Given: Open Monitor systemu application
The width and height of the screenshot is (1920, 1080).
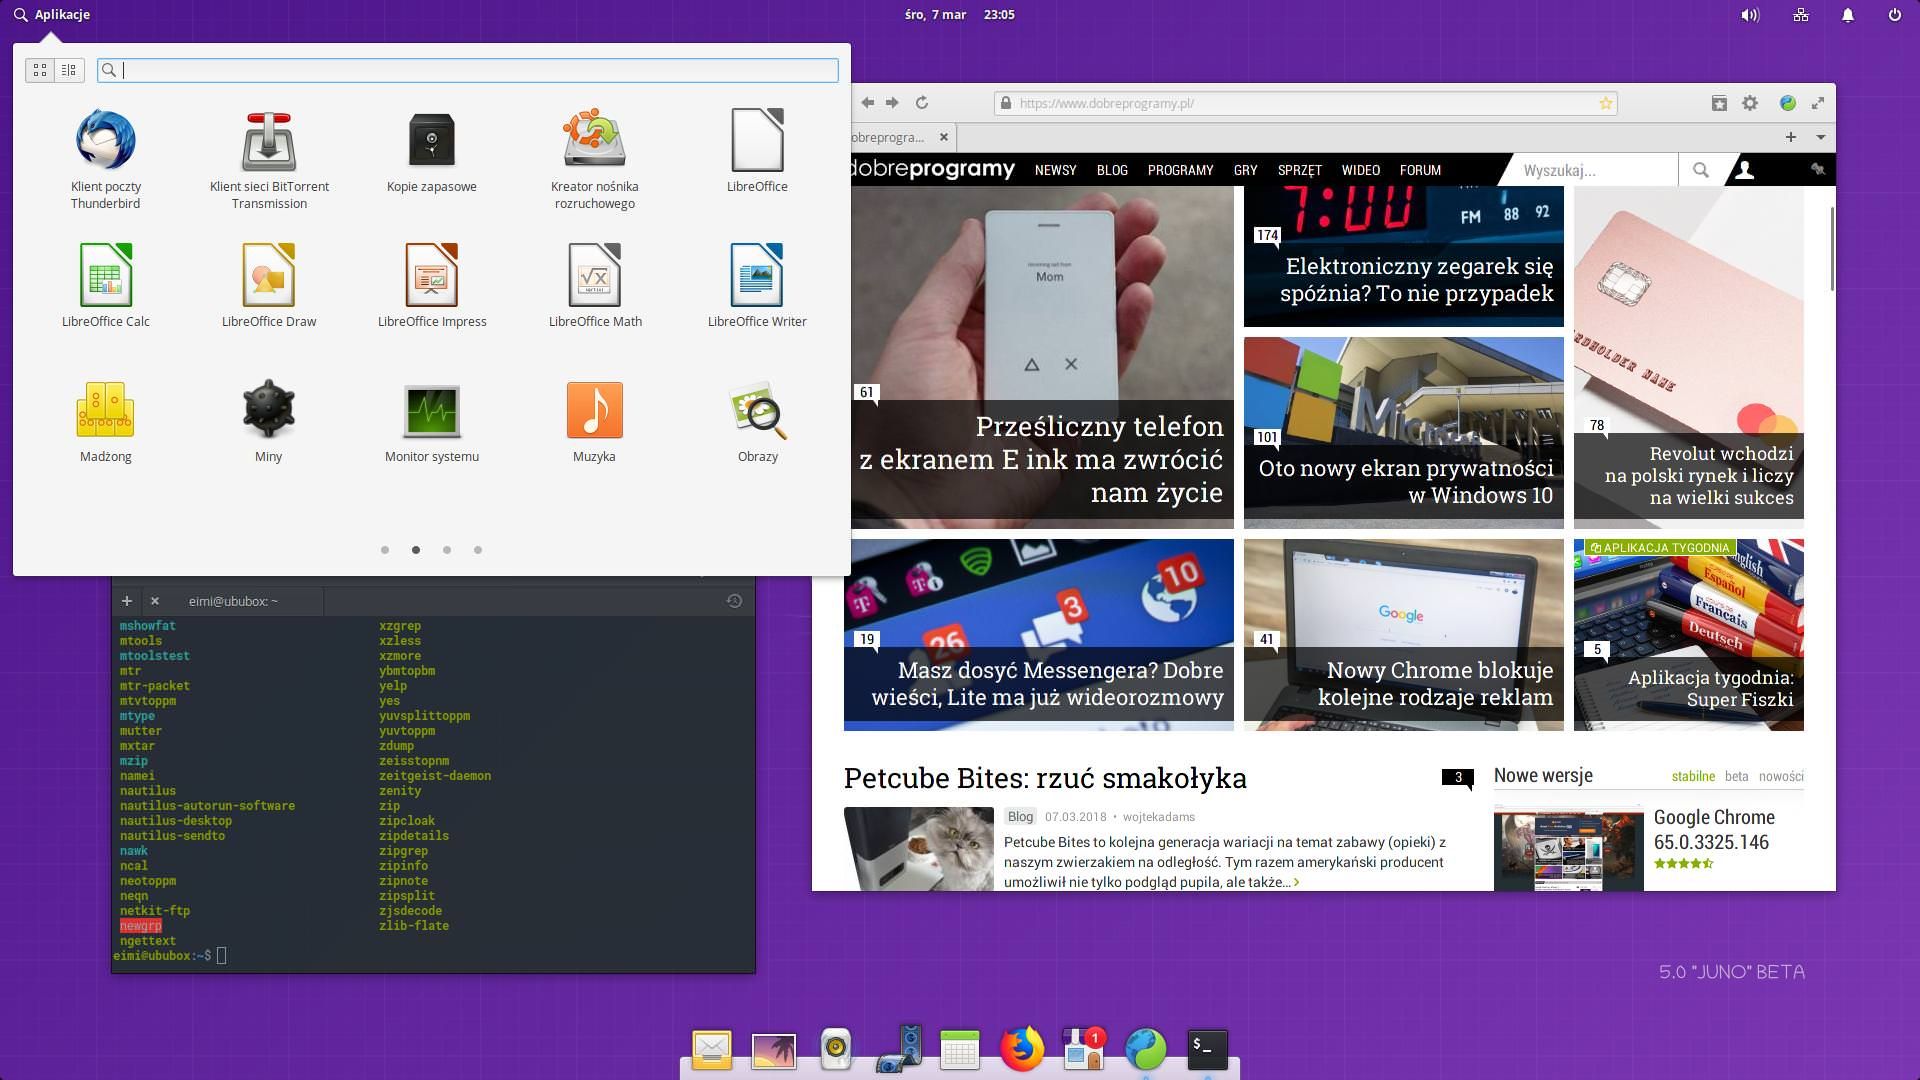Looking at the screenshot, I should tap(431, 411).
